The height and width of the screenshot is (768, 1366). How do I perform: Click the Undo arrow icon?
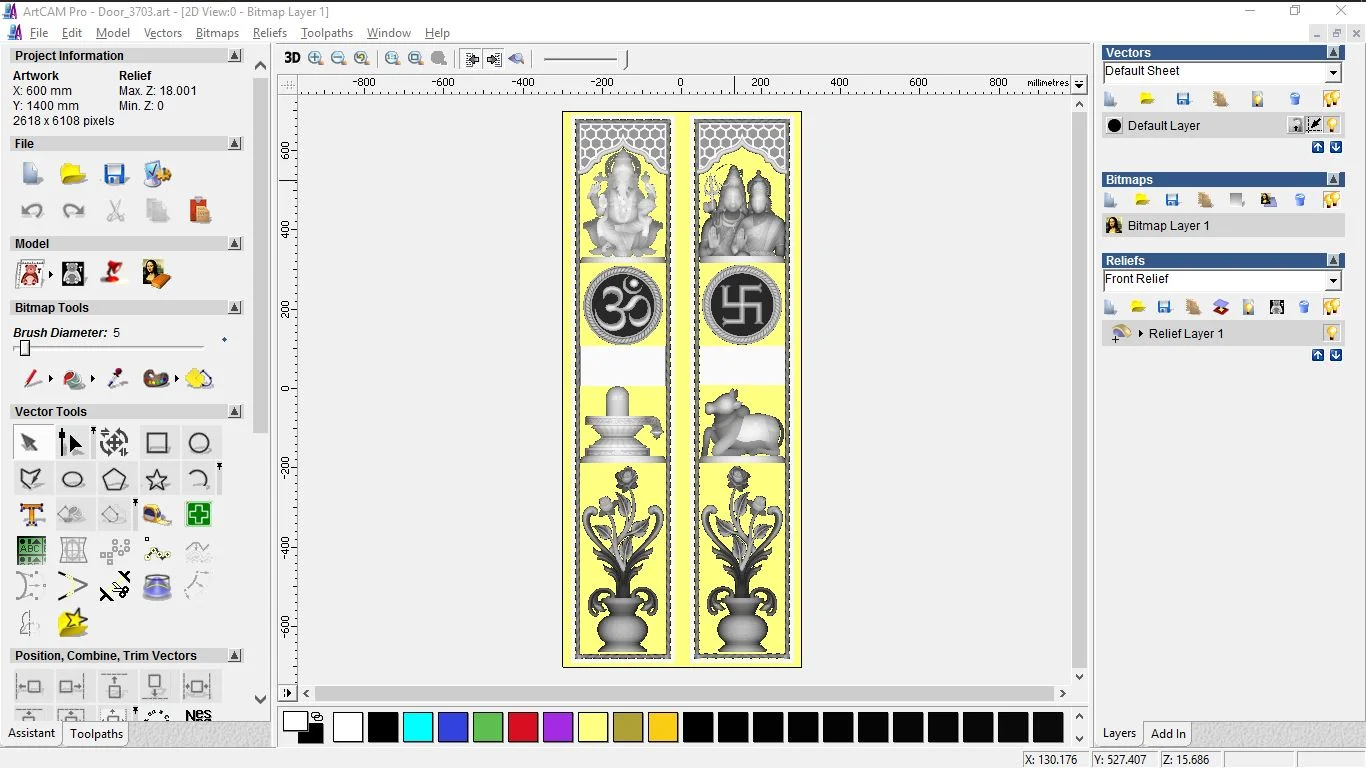pyautogui.click(x=32, y=210)
